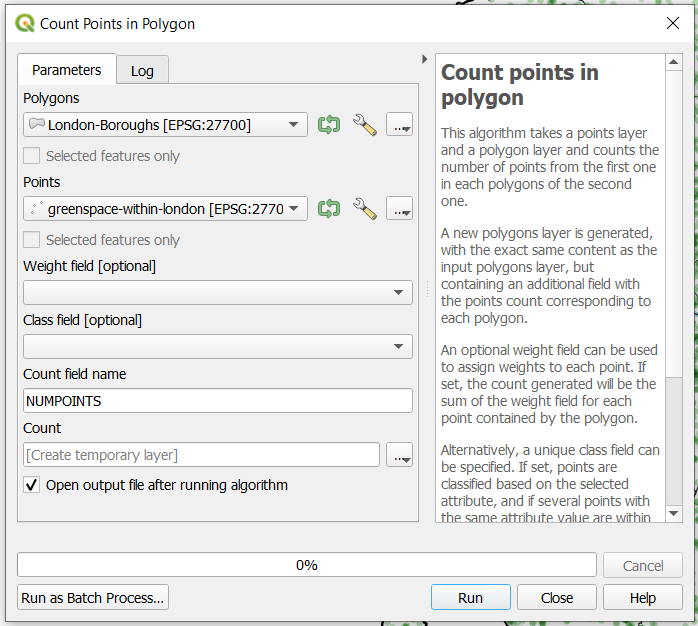Click the 0% progress bar
The image size is (698, 626).
click(307, 565)
